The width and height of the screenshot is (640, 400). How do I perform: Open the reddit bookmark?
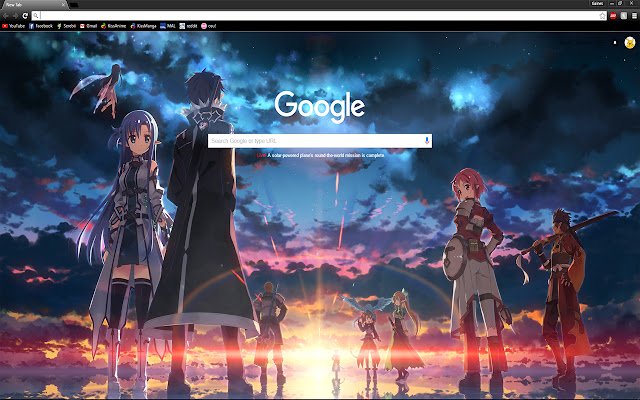189,26
